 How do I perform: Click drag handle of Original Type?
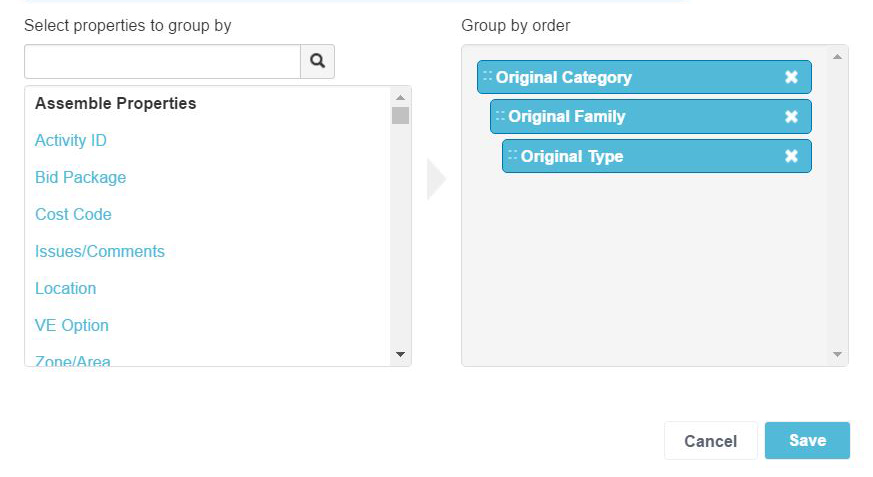click(512, 155)
